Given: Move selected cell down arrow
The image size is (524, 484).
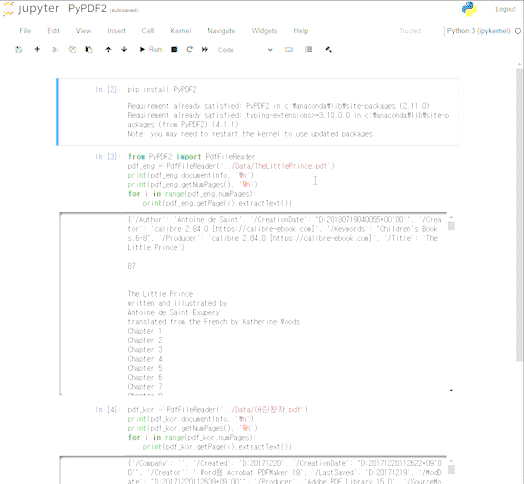Looking at the screenshot, I should [124, 49].
